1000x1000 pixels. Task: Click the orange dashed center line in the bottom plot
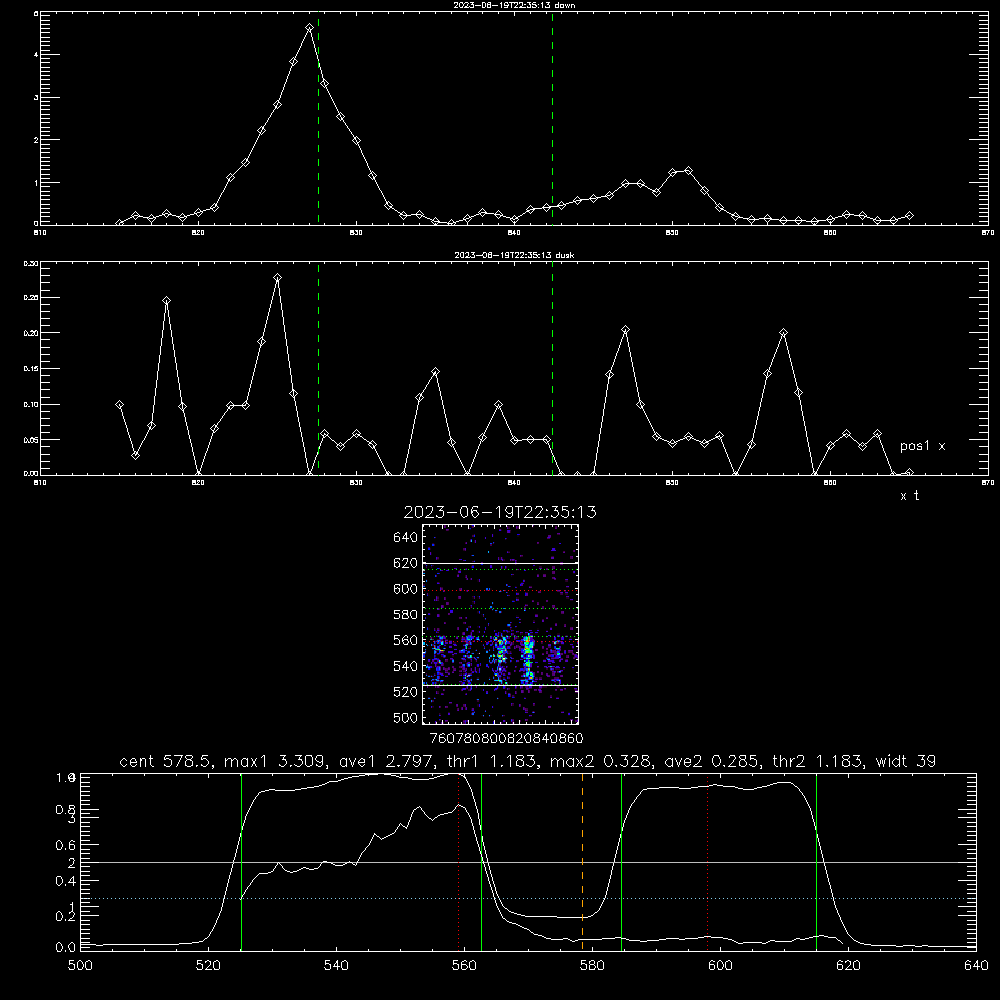(582, 861)
